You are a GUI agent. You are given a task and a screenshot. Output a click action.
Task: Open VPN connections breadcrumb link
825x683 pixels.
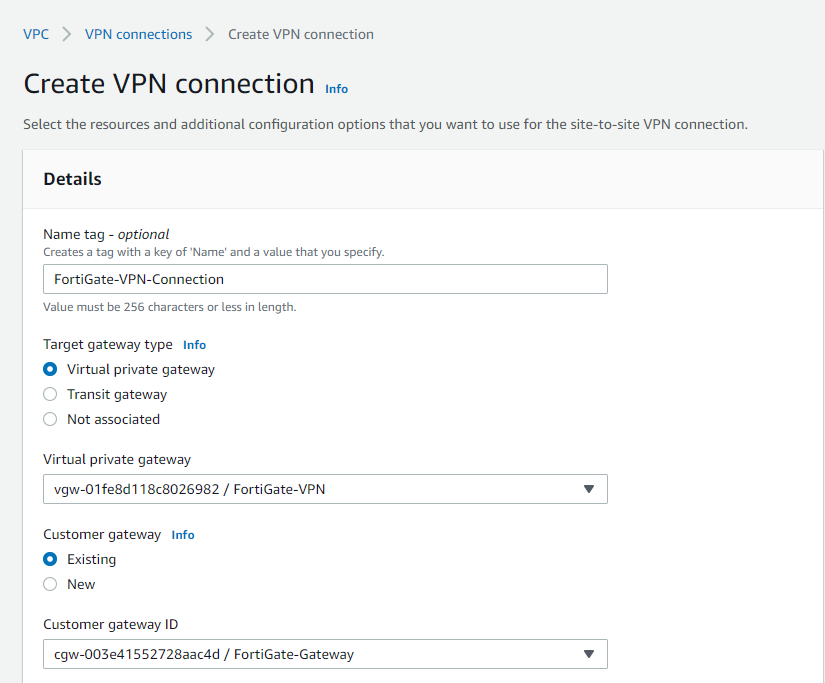pyautogui.click(x=138, y=34)
